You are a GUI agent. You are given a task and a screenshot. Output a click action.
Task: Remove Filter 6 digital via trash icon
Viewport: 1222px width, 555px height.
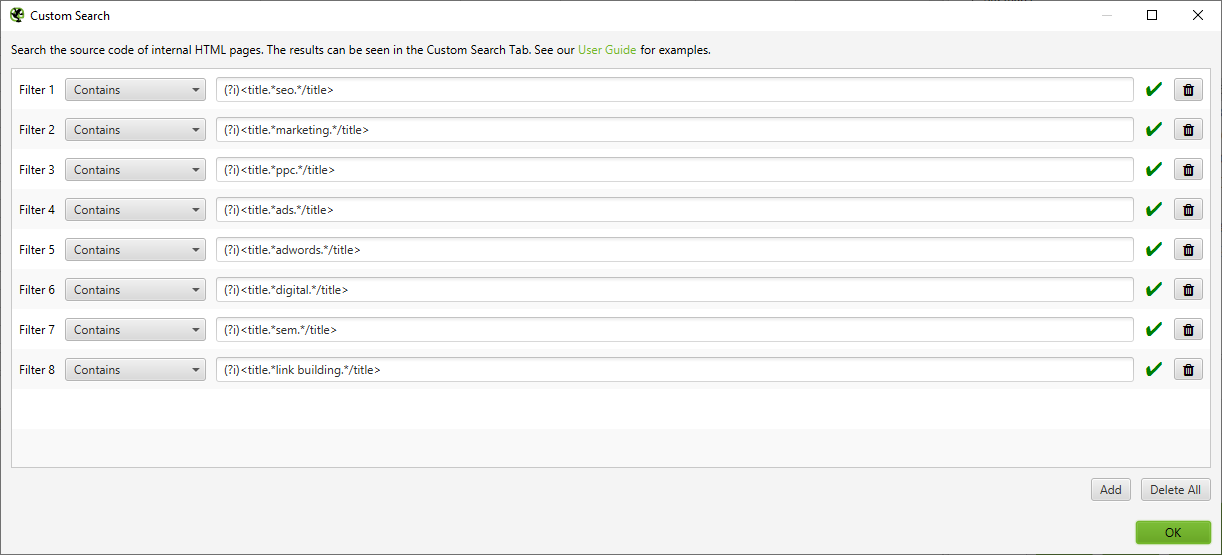[1188, 290]
